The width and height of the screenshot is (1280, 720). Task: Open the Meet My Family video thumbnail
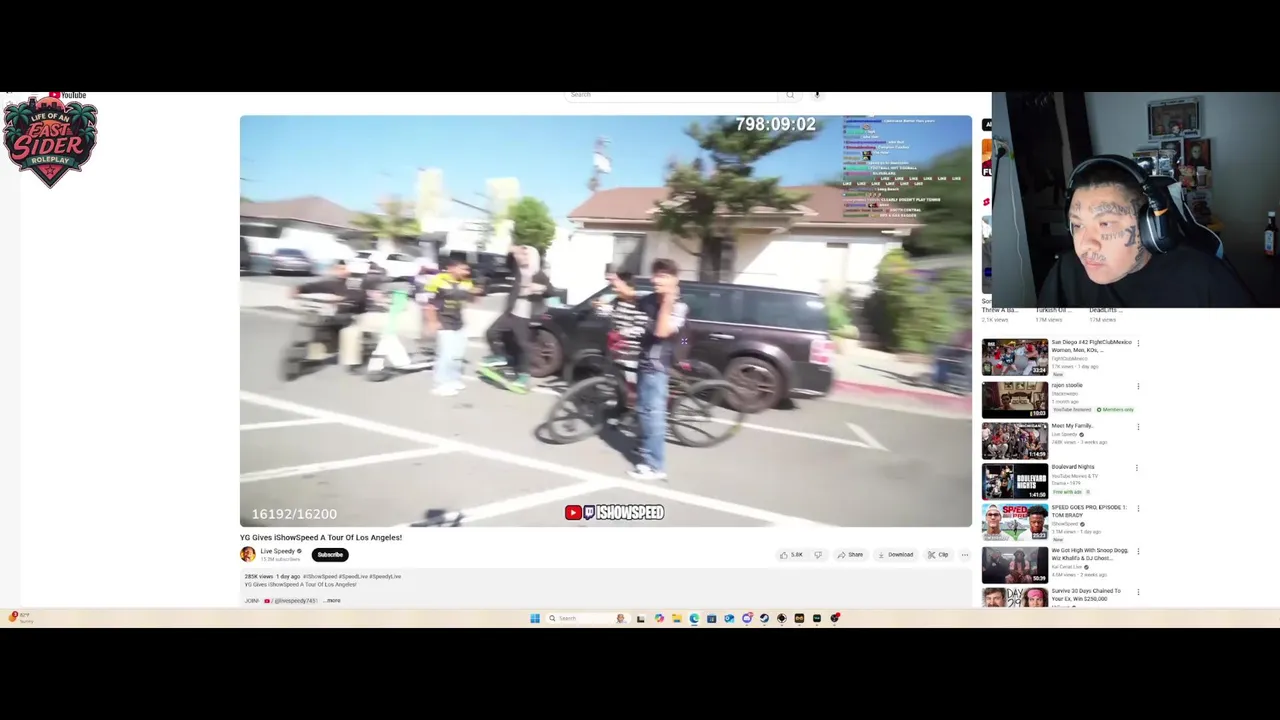[x=1014, y=441]
